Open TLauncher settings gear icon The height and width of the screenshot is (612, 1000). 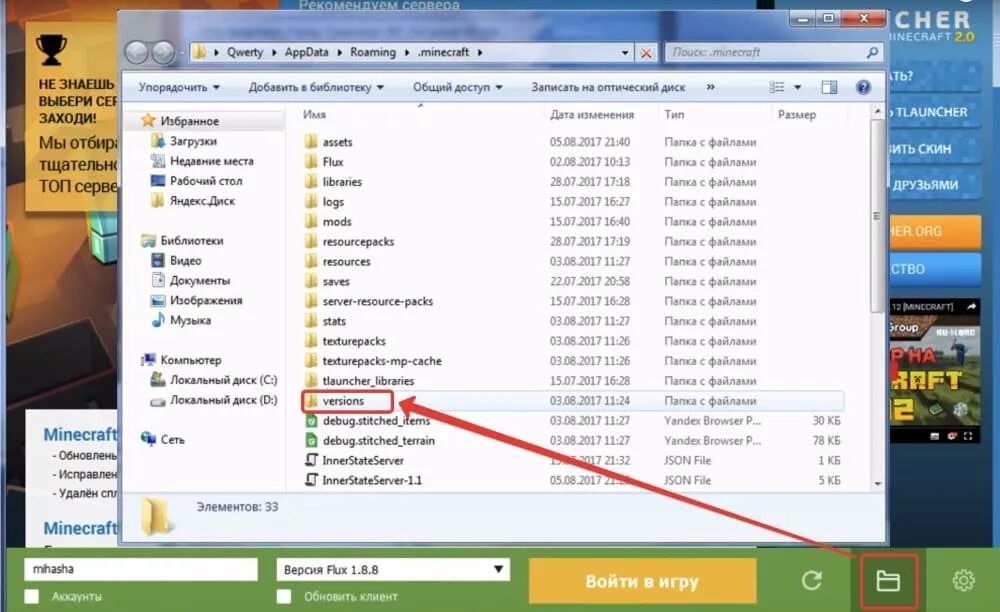[963, 581]
